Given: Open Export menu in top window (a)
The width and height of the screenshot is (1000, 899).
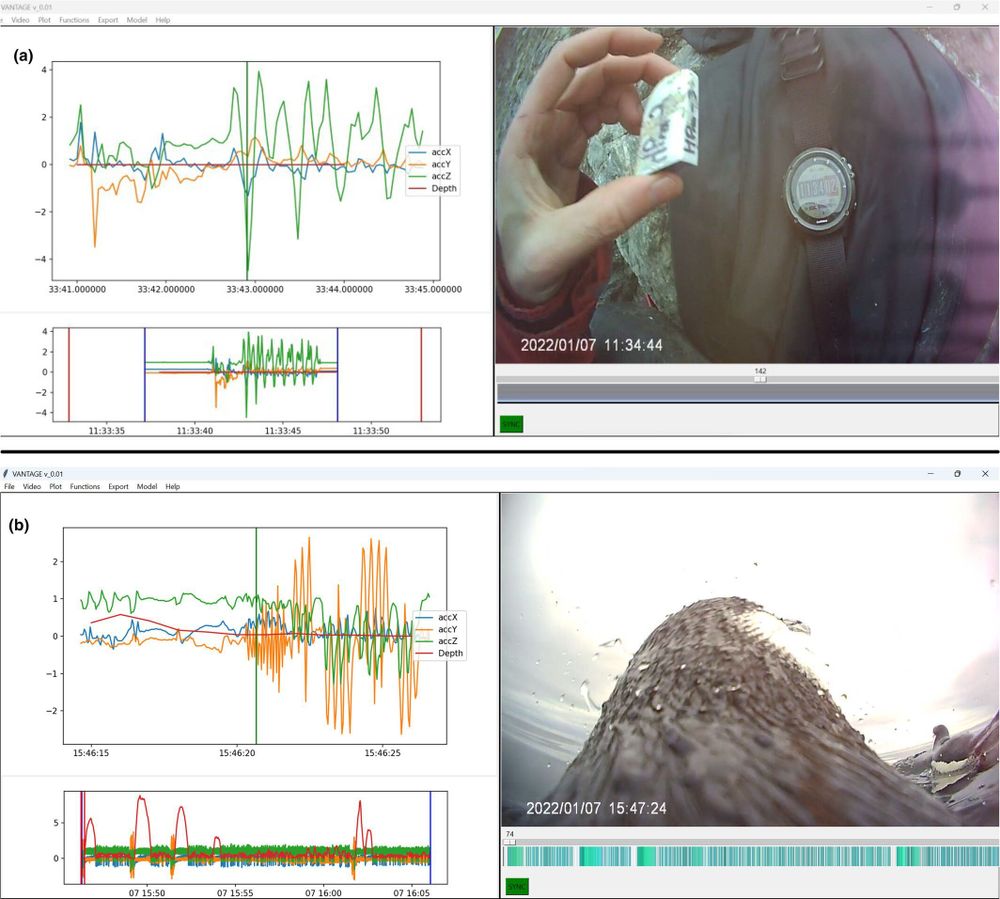Looking at the screenshot, I should tap(108, 20).
